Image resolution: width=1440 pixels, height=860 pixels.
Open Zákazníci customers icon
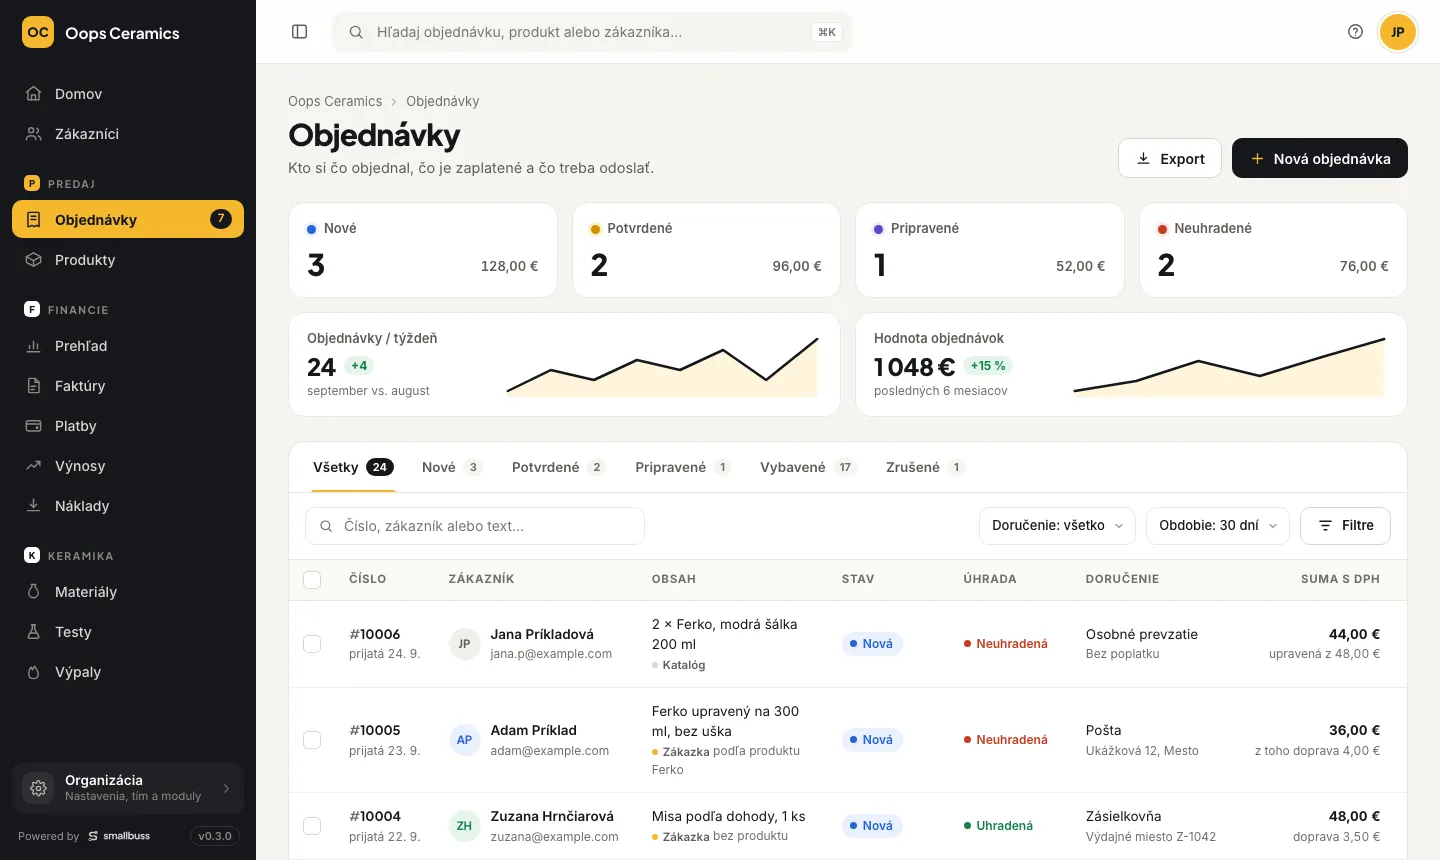pyautogui.click(x=34, y=134)
